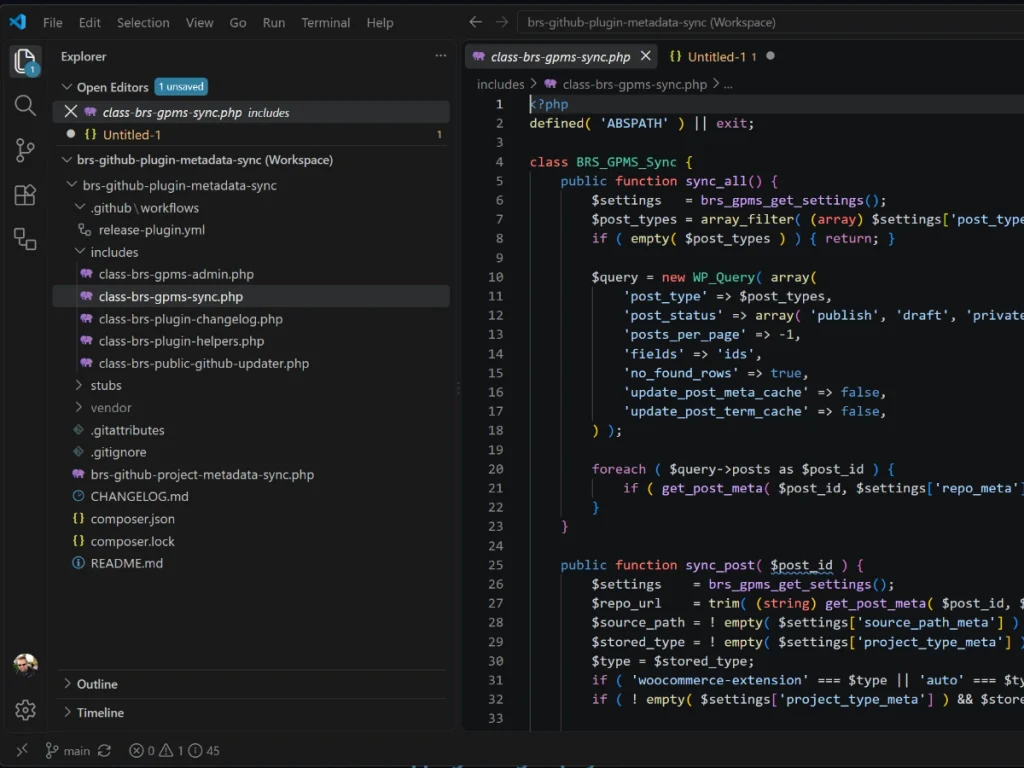Collapse the .github\workflows folder

coord(80,207)
